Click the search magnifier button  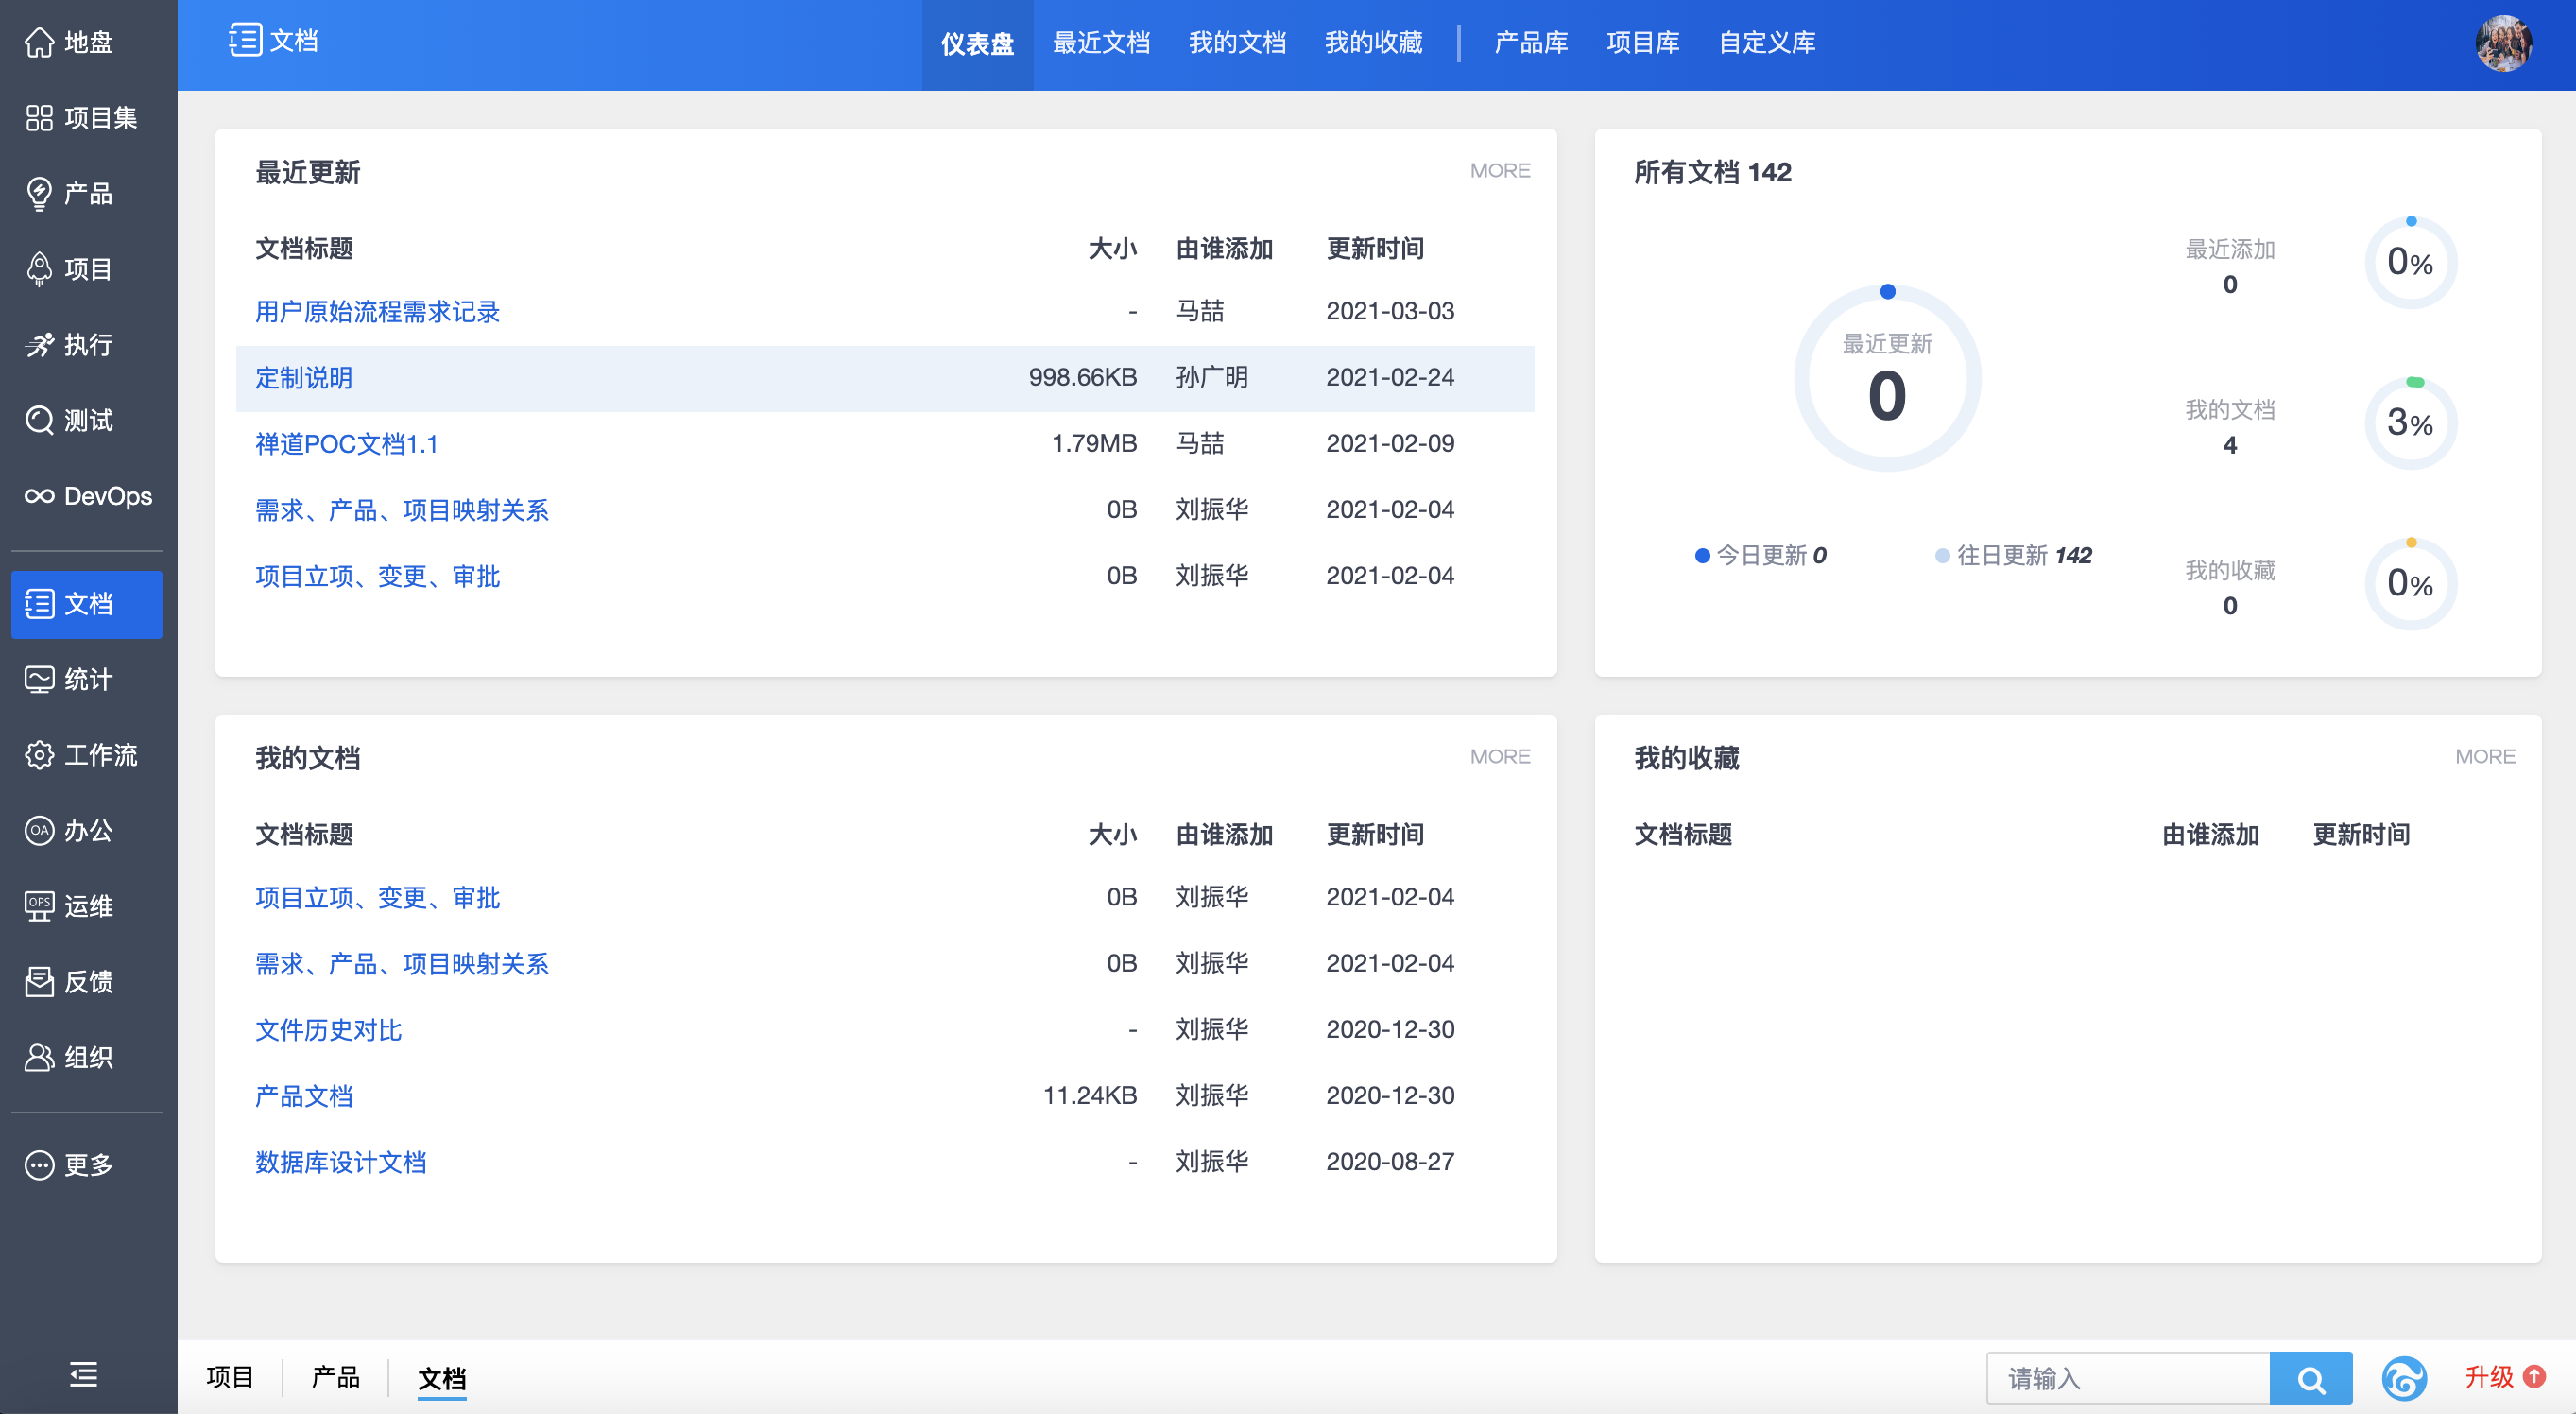click(2310, 1379)
